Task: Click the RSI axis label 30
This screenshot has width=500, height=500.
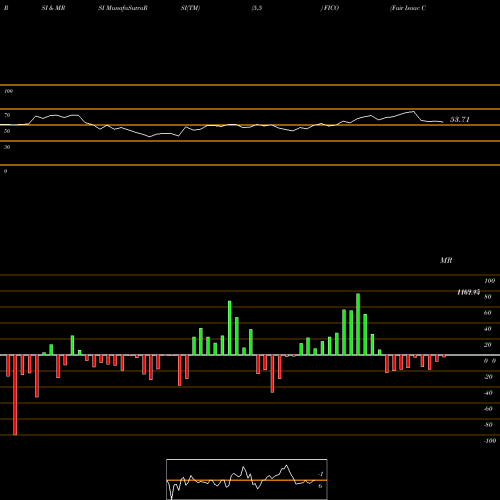Action: [7, 147]
